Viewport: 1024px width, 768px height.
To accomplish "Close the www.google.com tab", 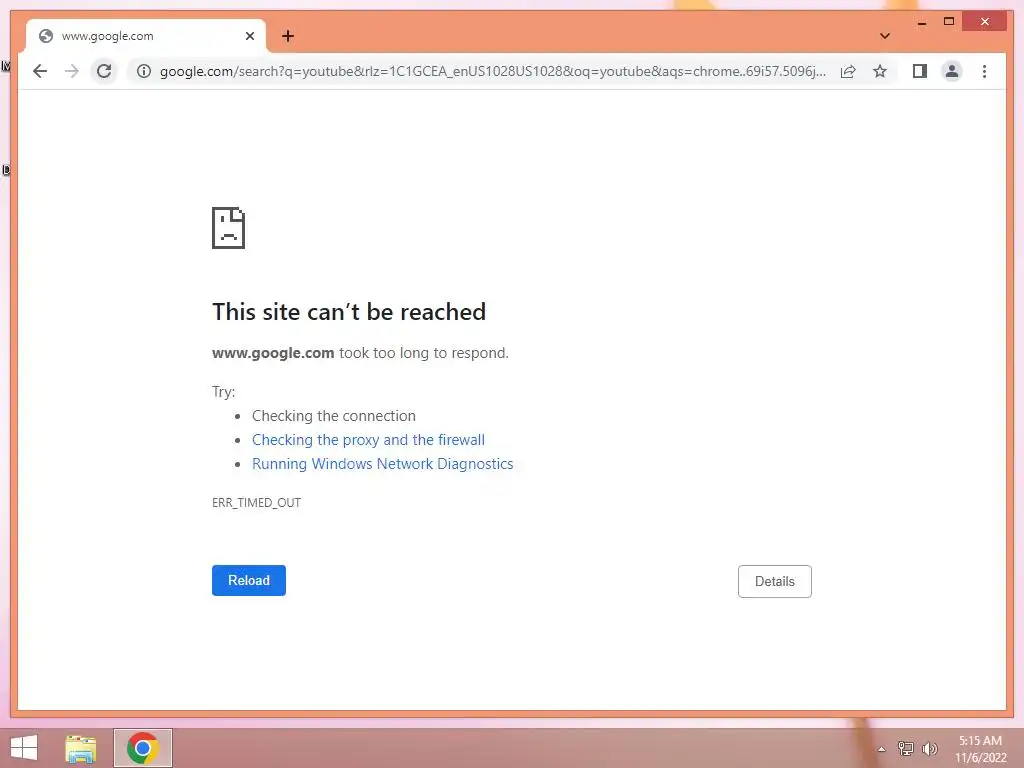I will pyautogui.click(x=249, y=36).
